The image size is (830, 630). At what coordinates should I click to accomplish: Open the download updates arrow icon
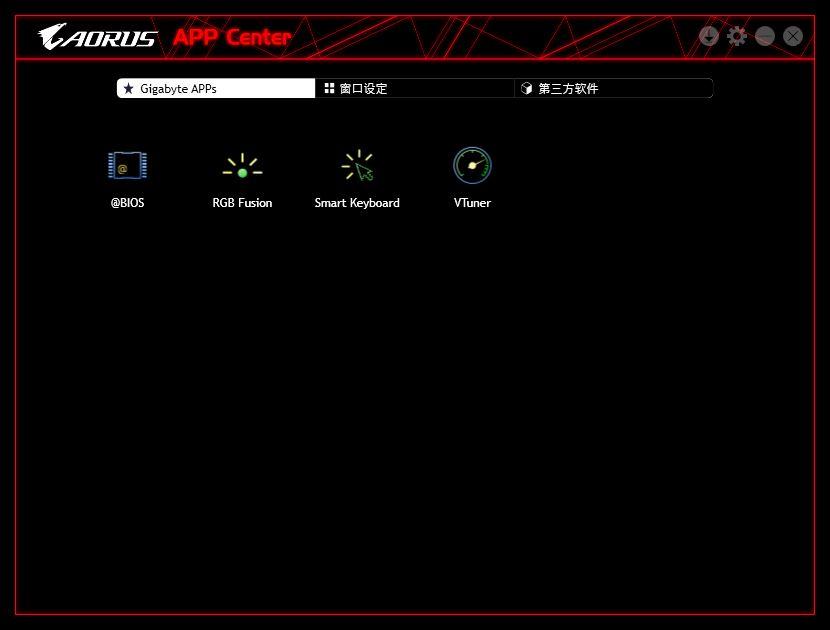(x=709, y=36)
